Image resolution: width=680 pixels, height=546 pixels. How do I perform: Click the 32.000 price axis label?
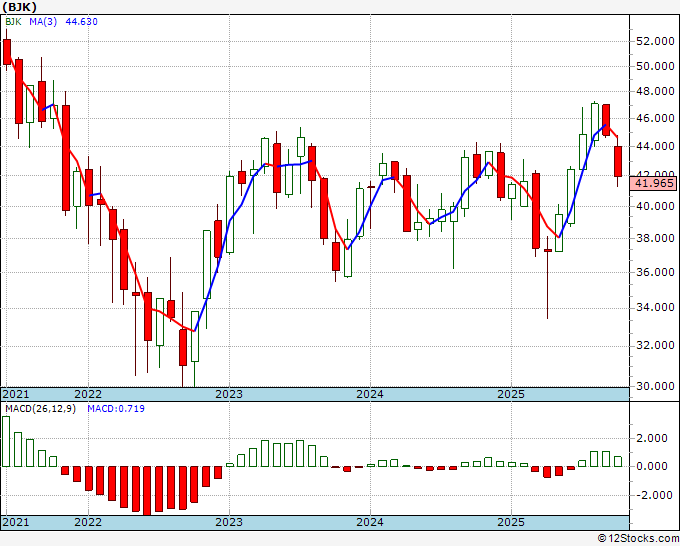click(x=655, y=345)
